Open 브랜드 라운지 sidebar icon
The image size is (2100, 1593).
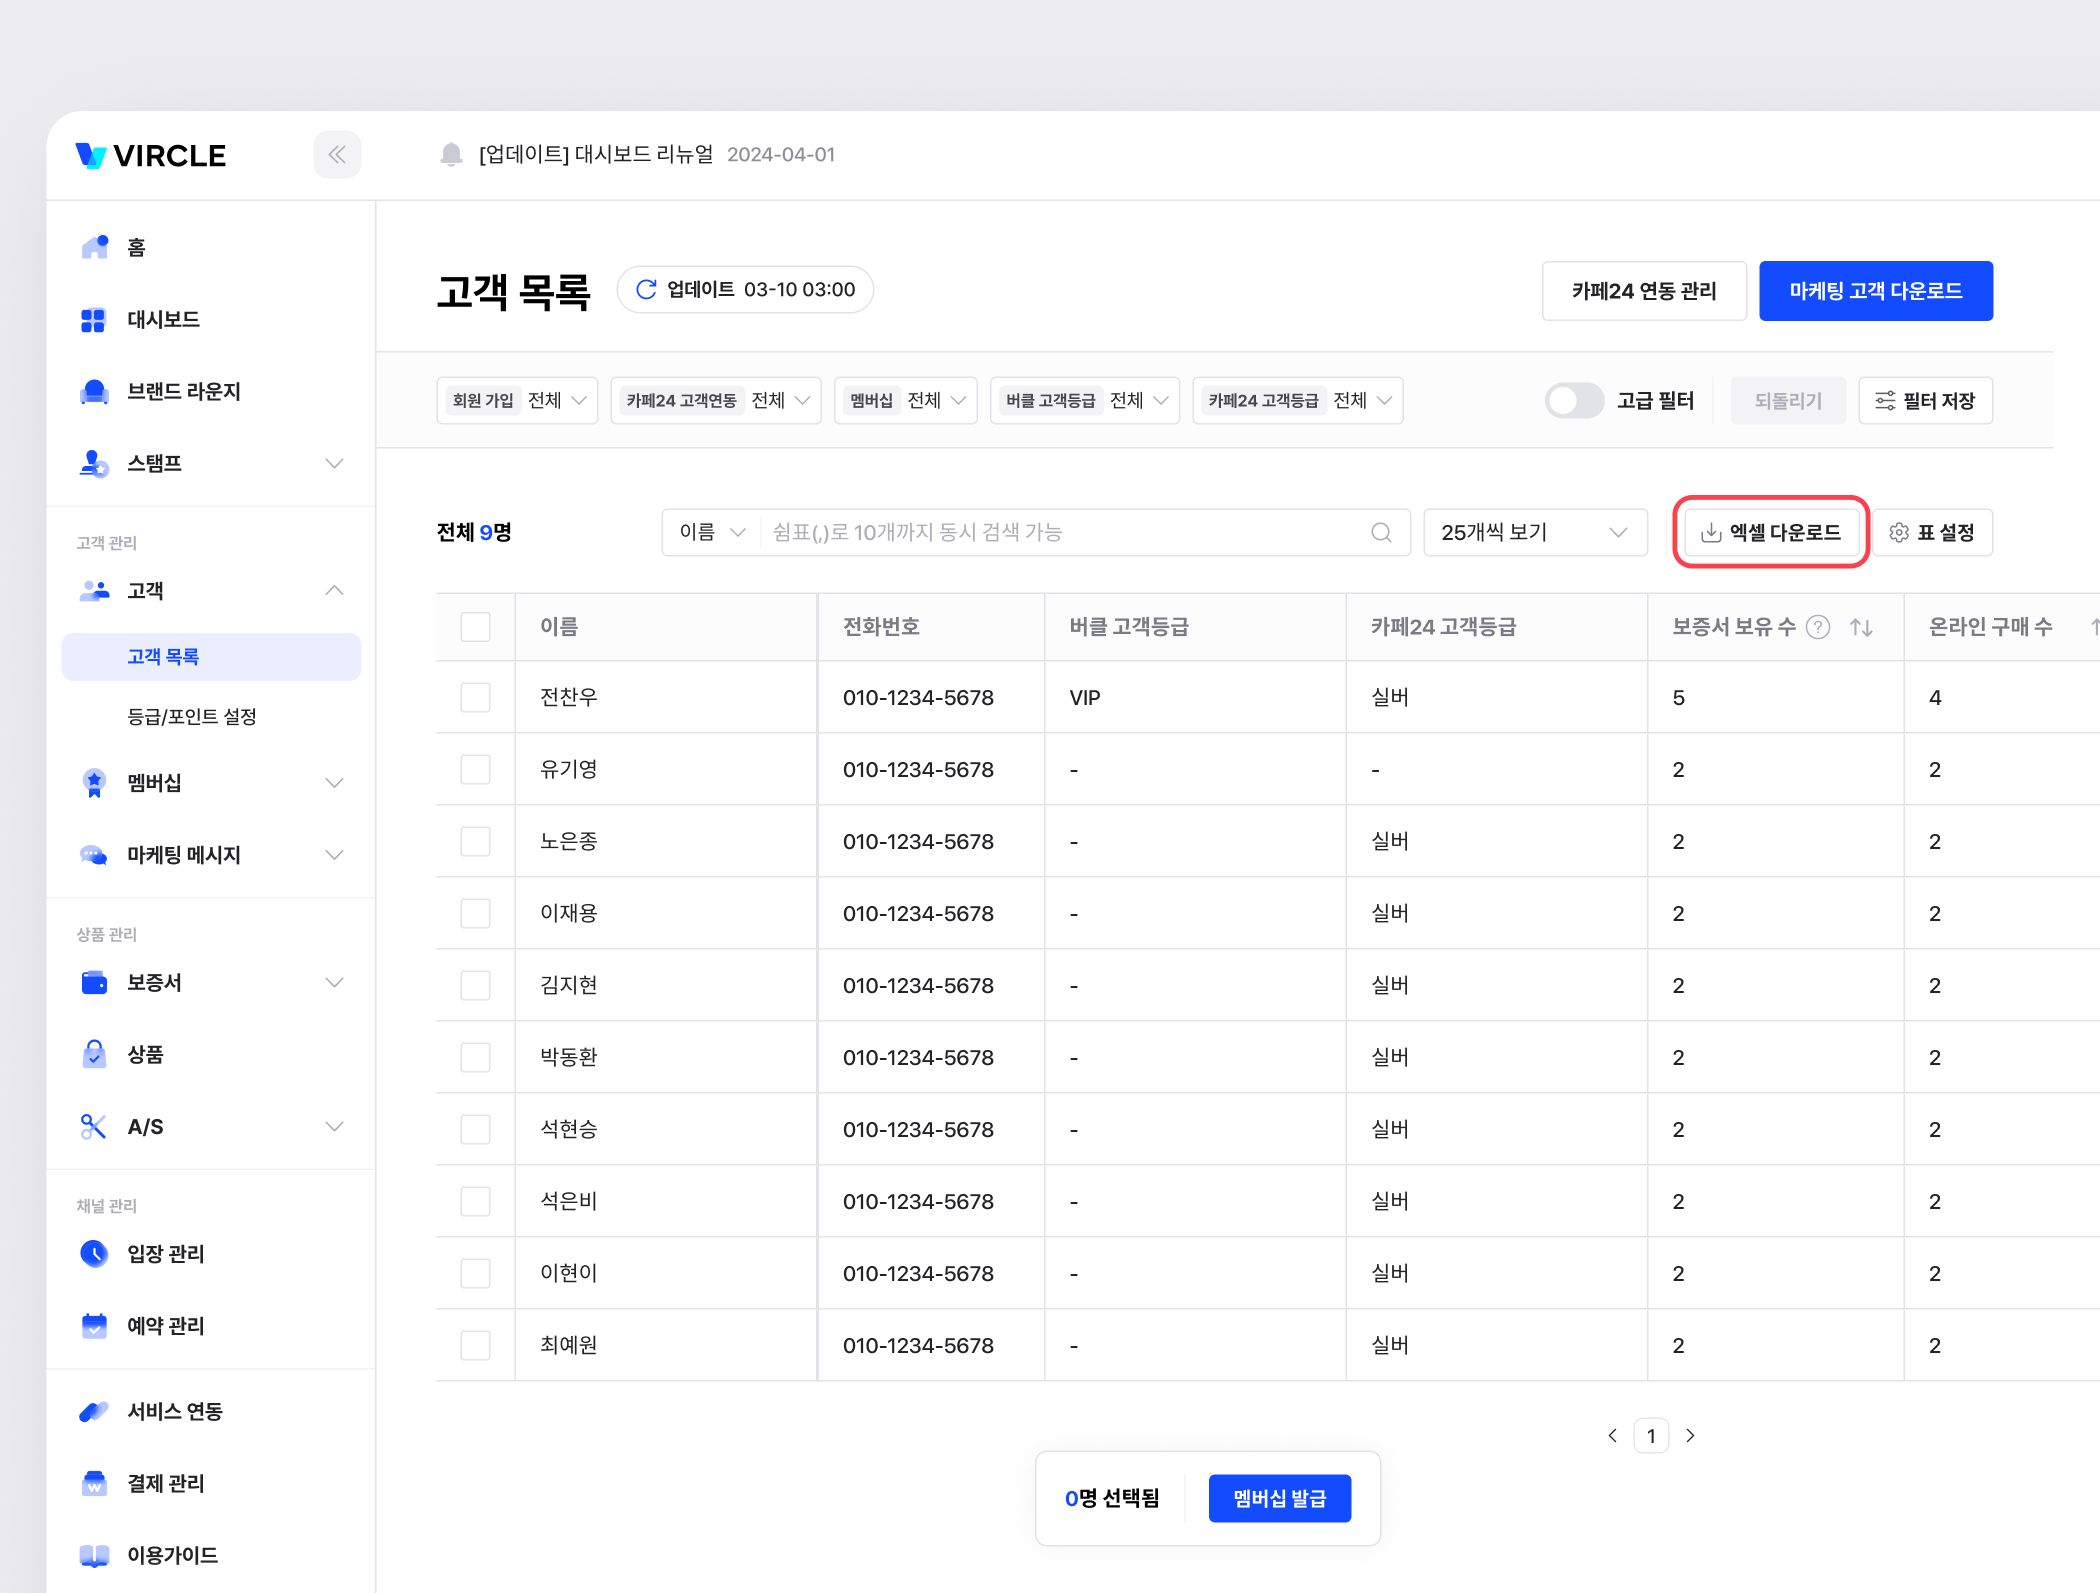point(95,391)
